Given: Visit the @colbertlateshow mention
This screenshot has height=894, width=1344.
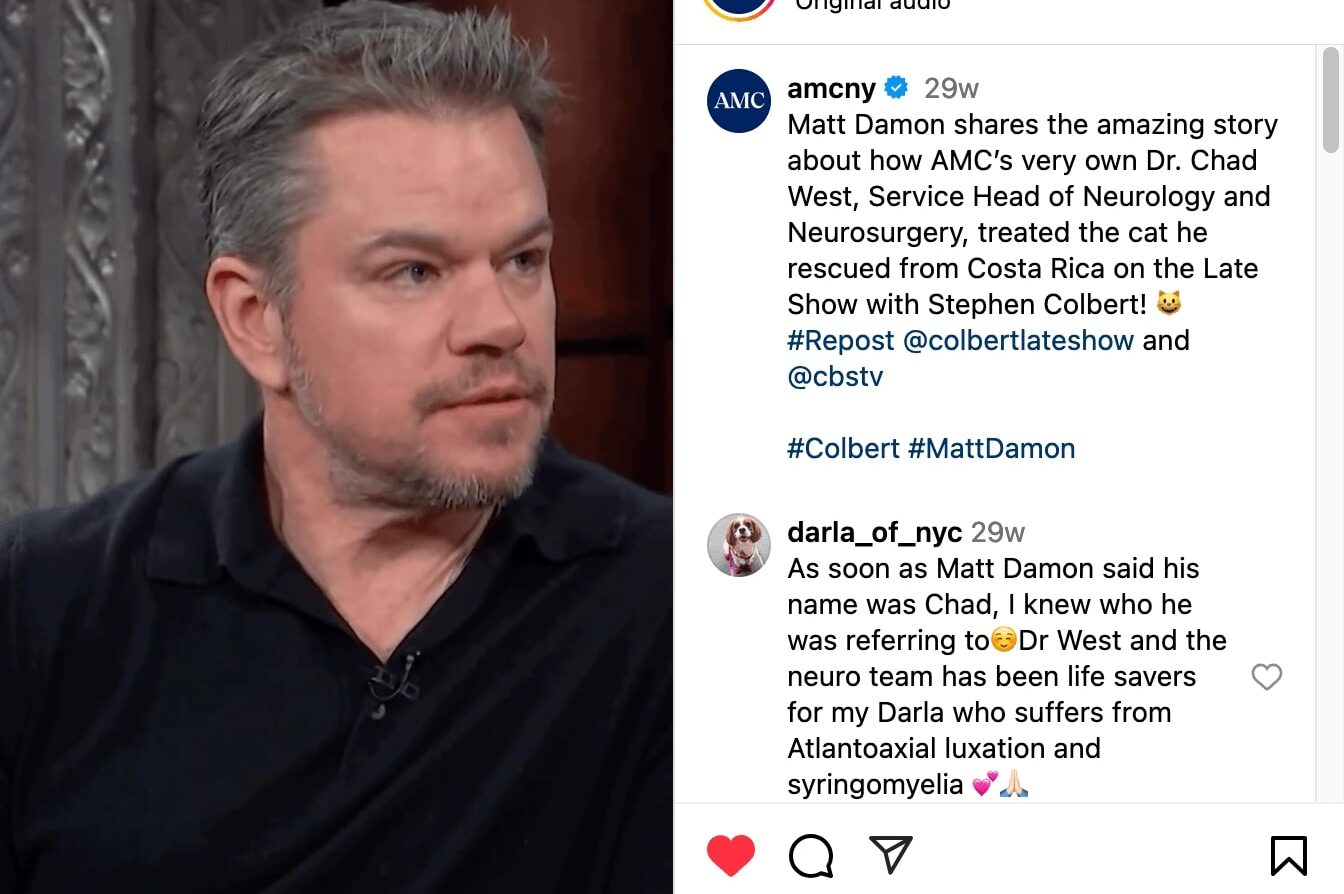Looking at the screenshot, I should click(1018, 340).
